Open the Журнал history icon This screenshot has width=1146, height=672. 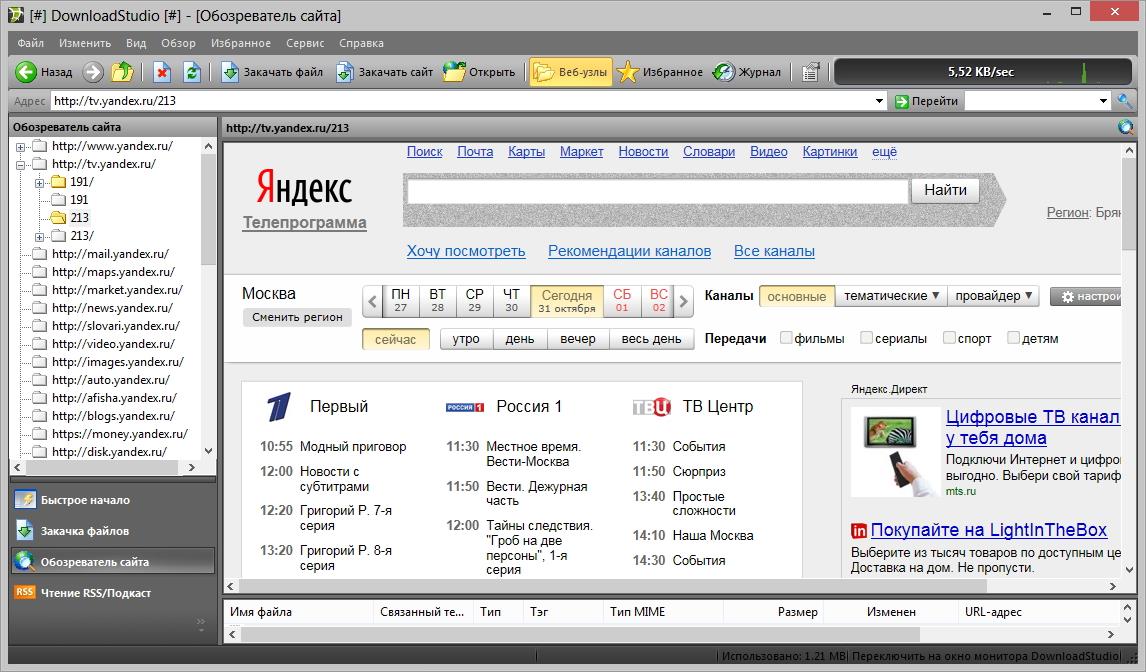(722, 72)
